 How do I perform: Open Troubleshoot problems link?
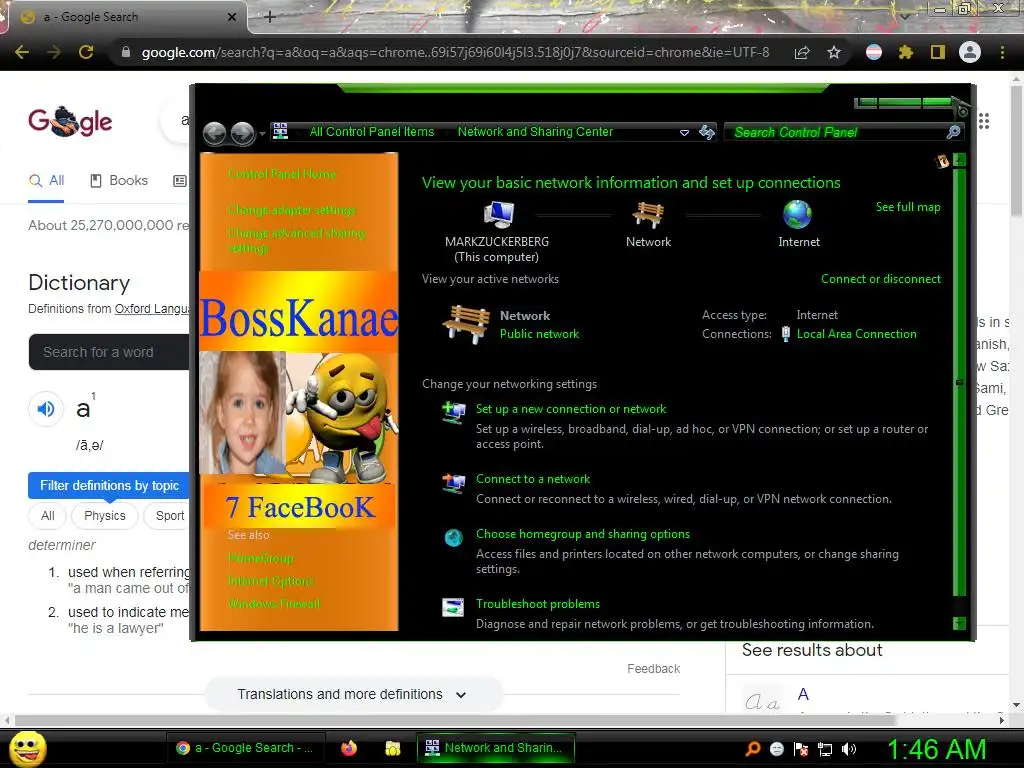click(x=537, y=603)
